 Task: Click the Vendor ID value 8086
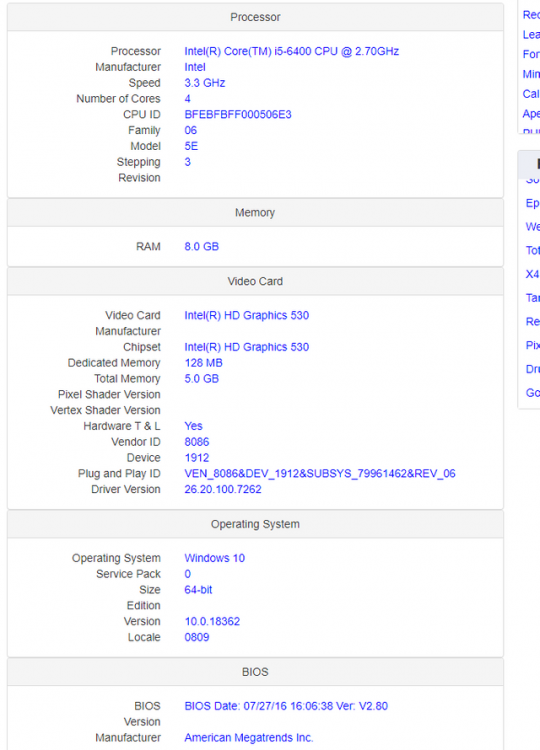click(x=197, y=441)
